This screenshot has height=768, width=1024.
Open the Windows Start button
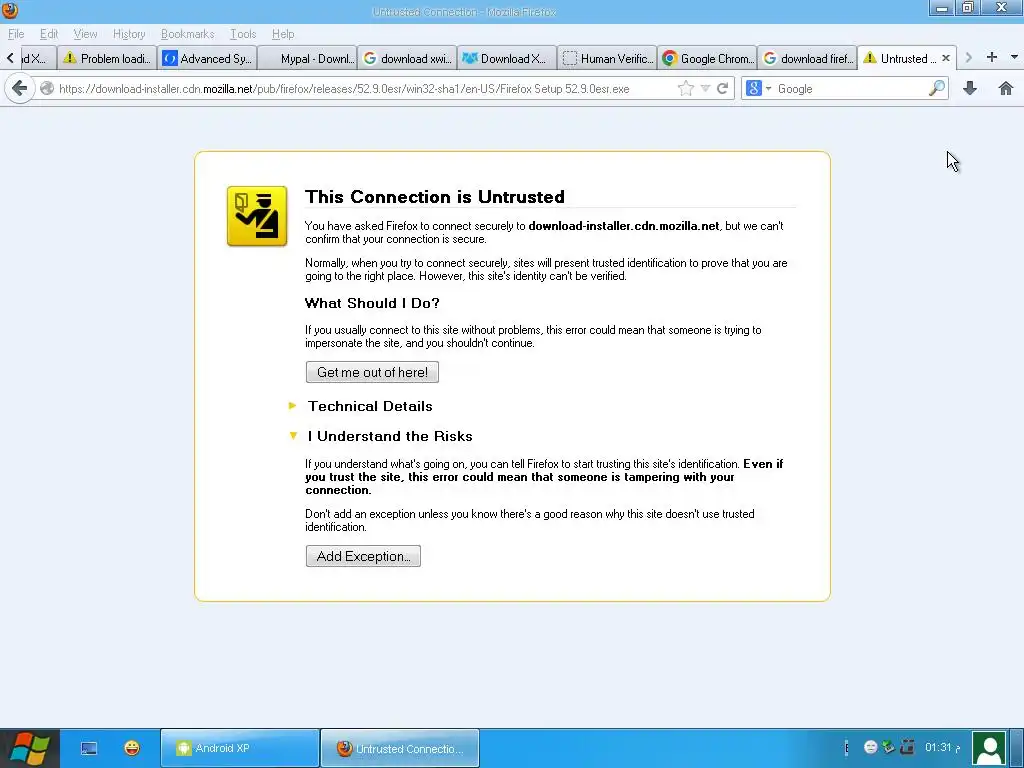[30, 748]
